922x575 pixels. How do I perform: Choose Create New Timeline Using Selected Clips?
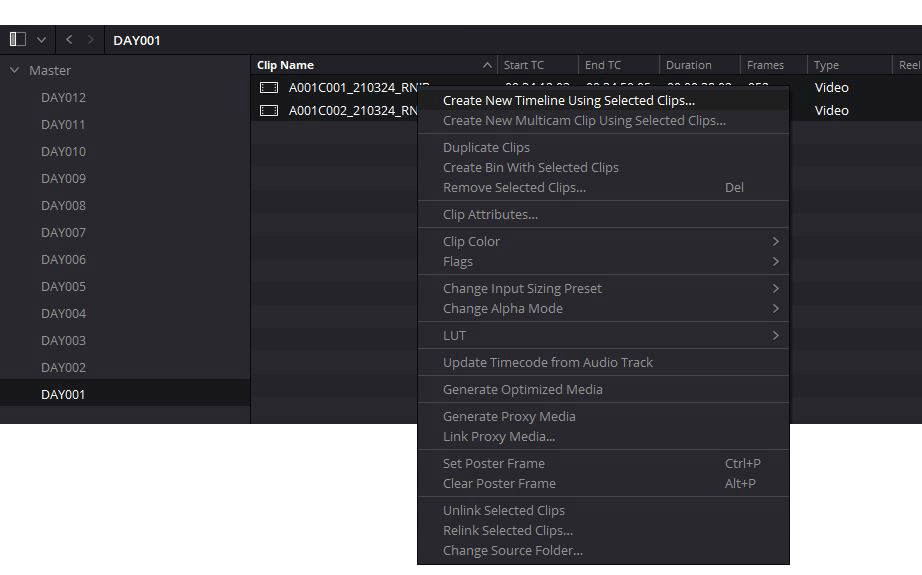tap(568, 100)
